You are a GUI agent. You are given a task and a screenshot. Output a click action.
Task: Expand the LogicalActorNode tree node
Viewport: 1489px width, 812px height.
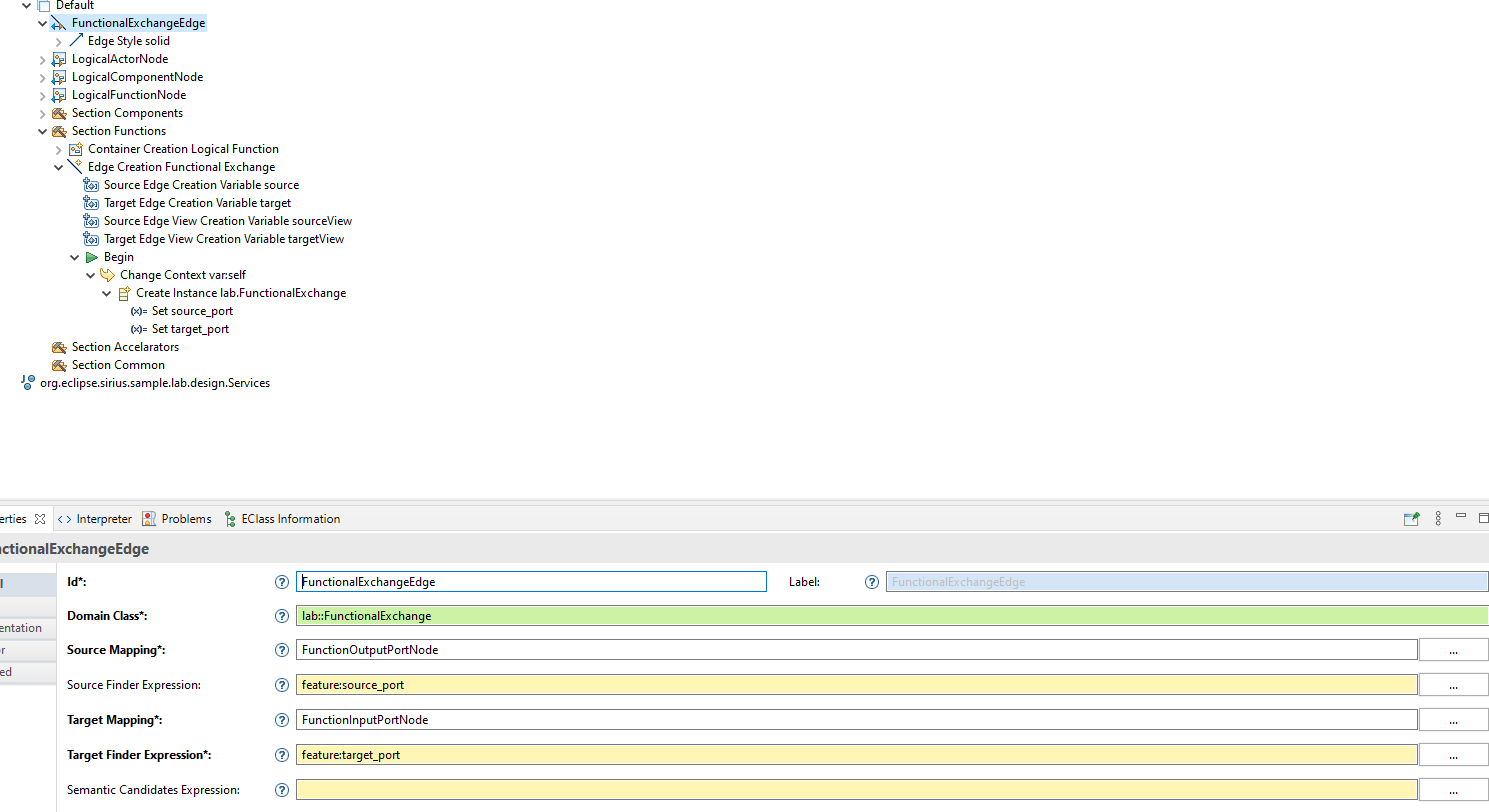(x=42, y=59)
